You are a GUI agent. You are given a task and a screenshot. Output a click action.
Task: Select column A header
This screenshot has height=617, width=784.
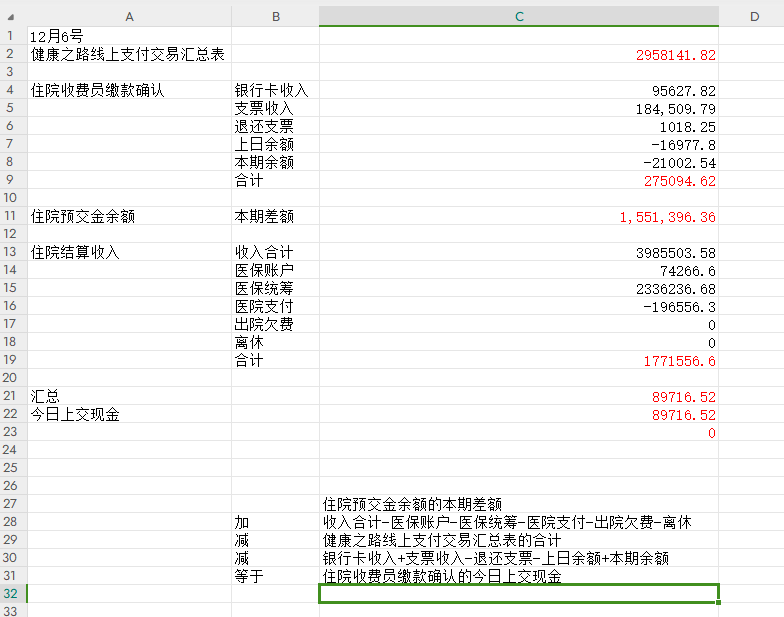(129, 16)
